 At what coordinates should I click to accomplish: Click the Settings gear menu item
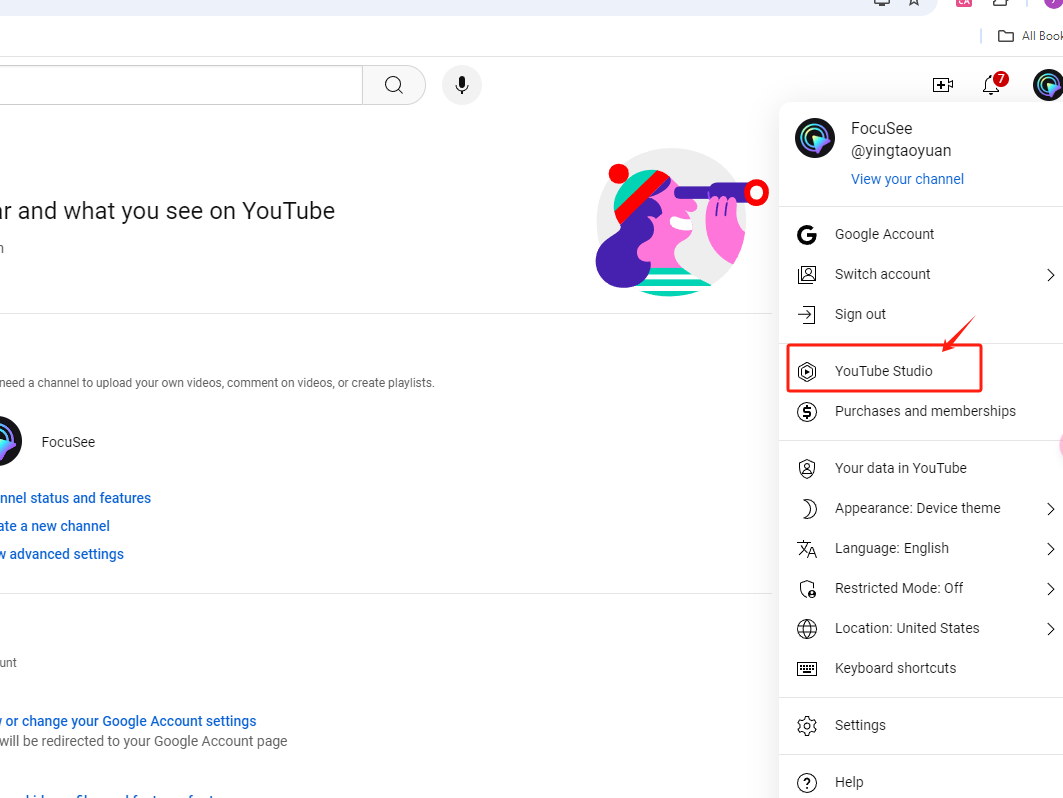(x=859, y=725)
